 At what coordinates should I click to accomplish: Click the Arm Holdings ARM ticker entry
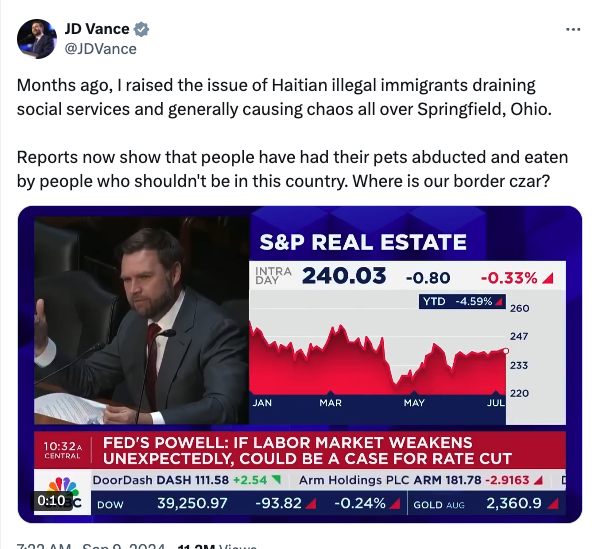pos(421,480)
